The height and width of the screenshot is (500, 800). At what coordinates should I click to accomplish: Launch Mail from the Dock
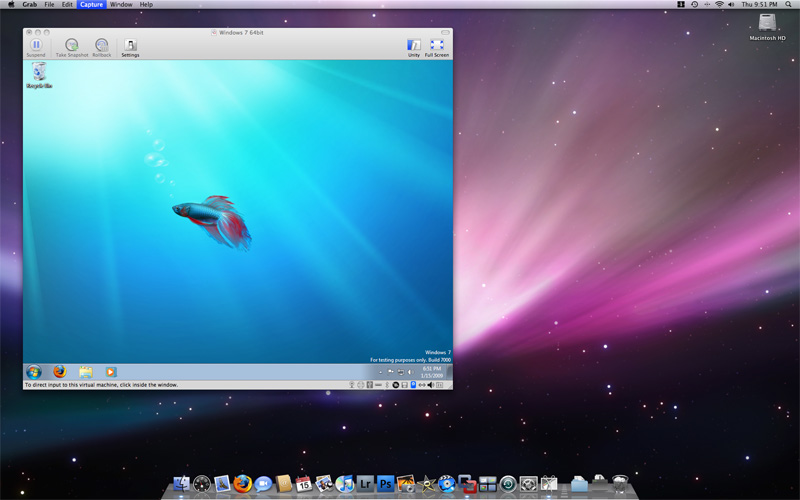pos(222,484)
